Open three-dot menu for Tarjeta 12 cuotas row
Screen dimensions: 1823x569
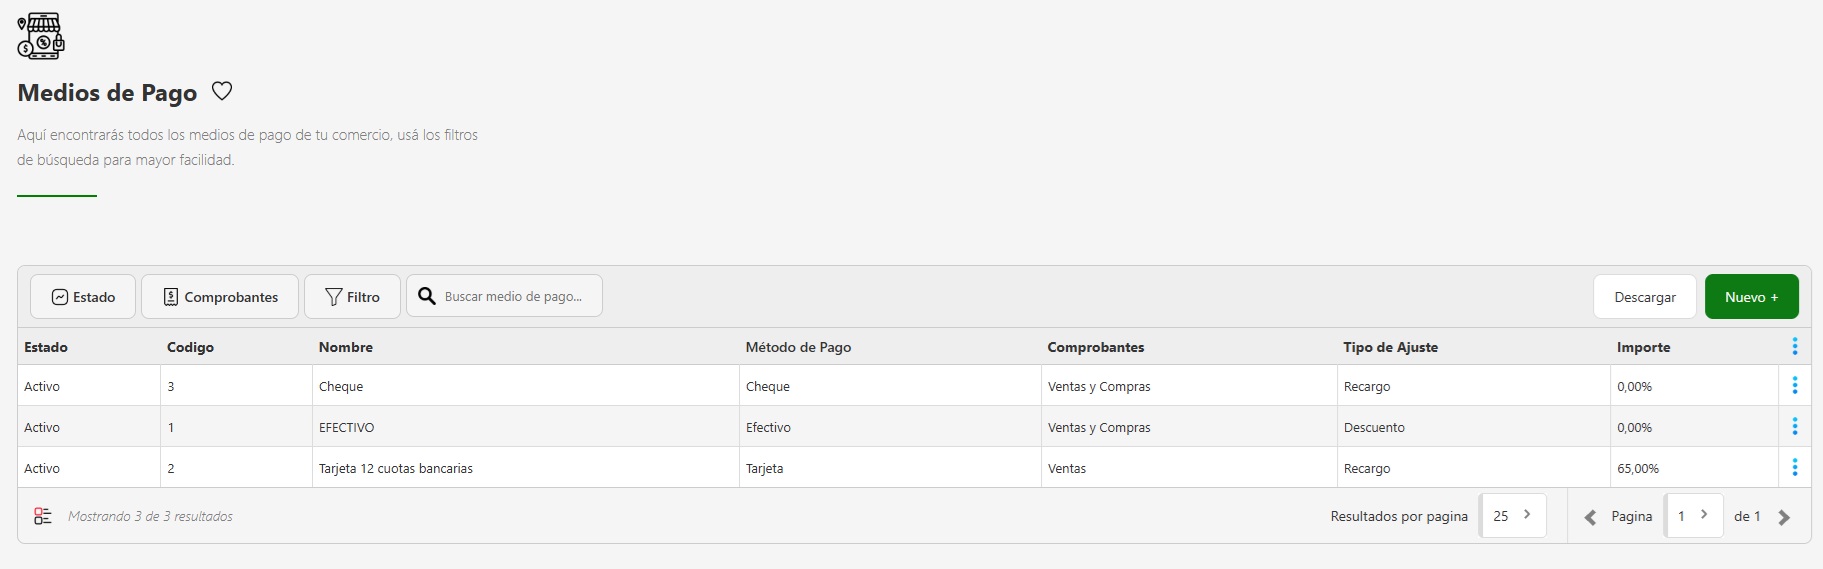pyautogui.click(x=1794, y=468)
